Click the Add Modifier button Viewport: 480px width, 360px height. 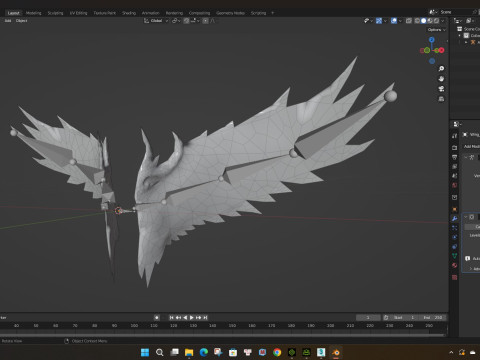(471, 146)
